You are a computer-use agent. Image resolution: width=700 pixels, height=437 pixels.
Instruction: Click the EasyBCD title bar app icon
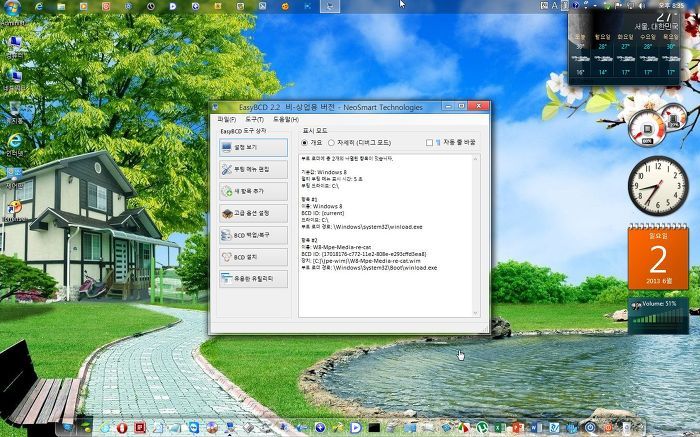pyautogui.click(x=216, y=107)
